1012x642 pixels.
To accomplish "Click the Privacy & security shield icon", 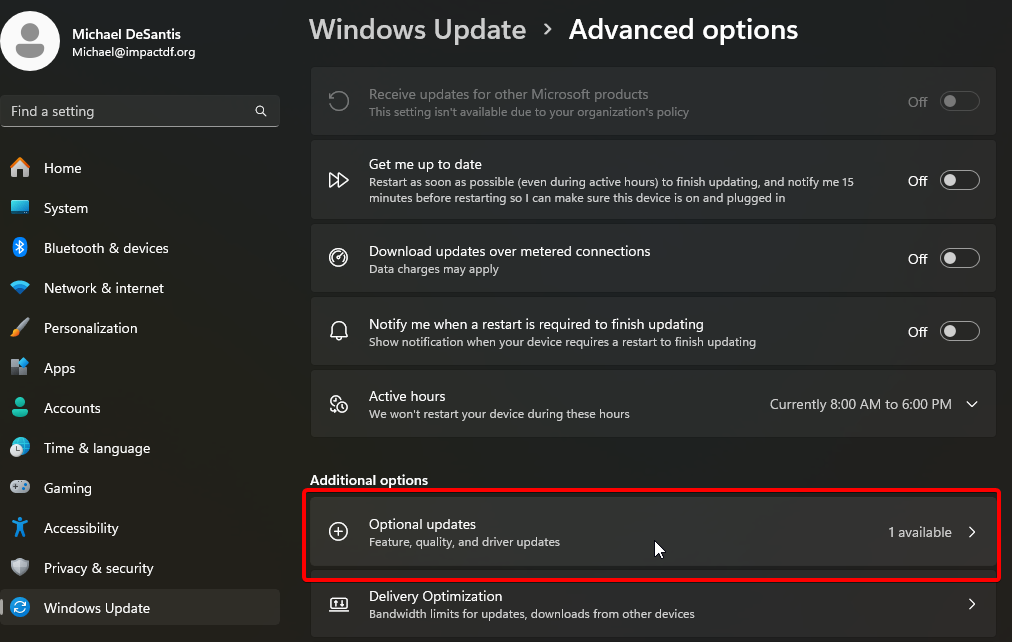I will pyautogui.click(x=20, y=568).
